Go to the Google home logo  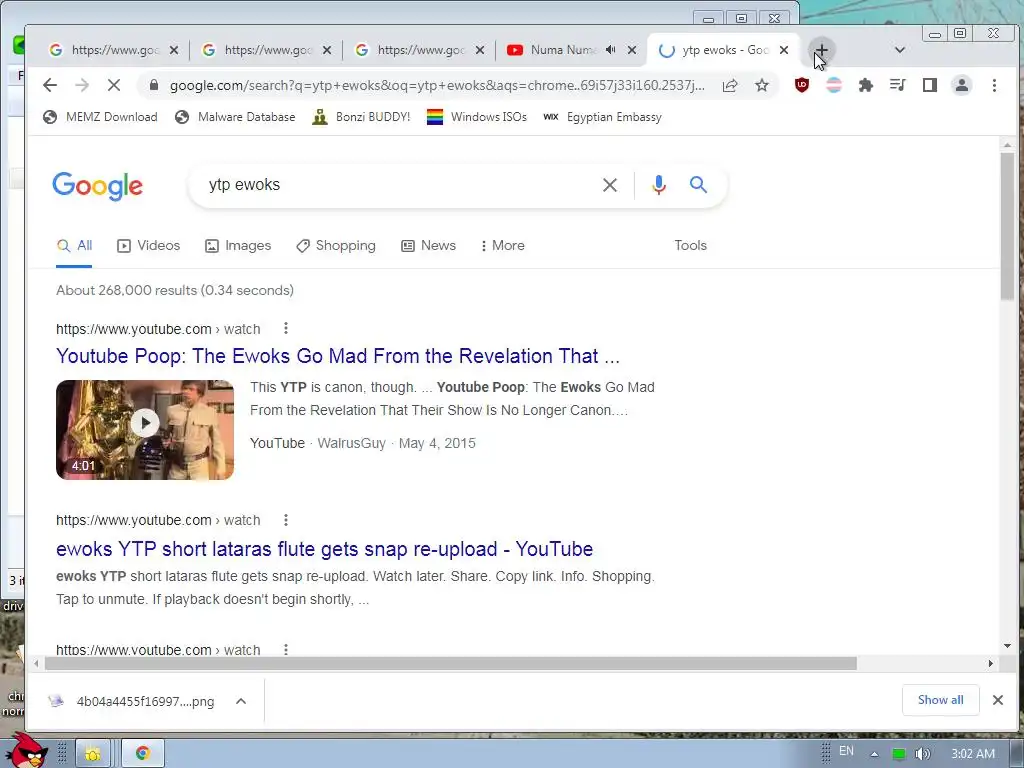(x=97, y=186)
